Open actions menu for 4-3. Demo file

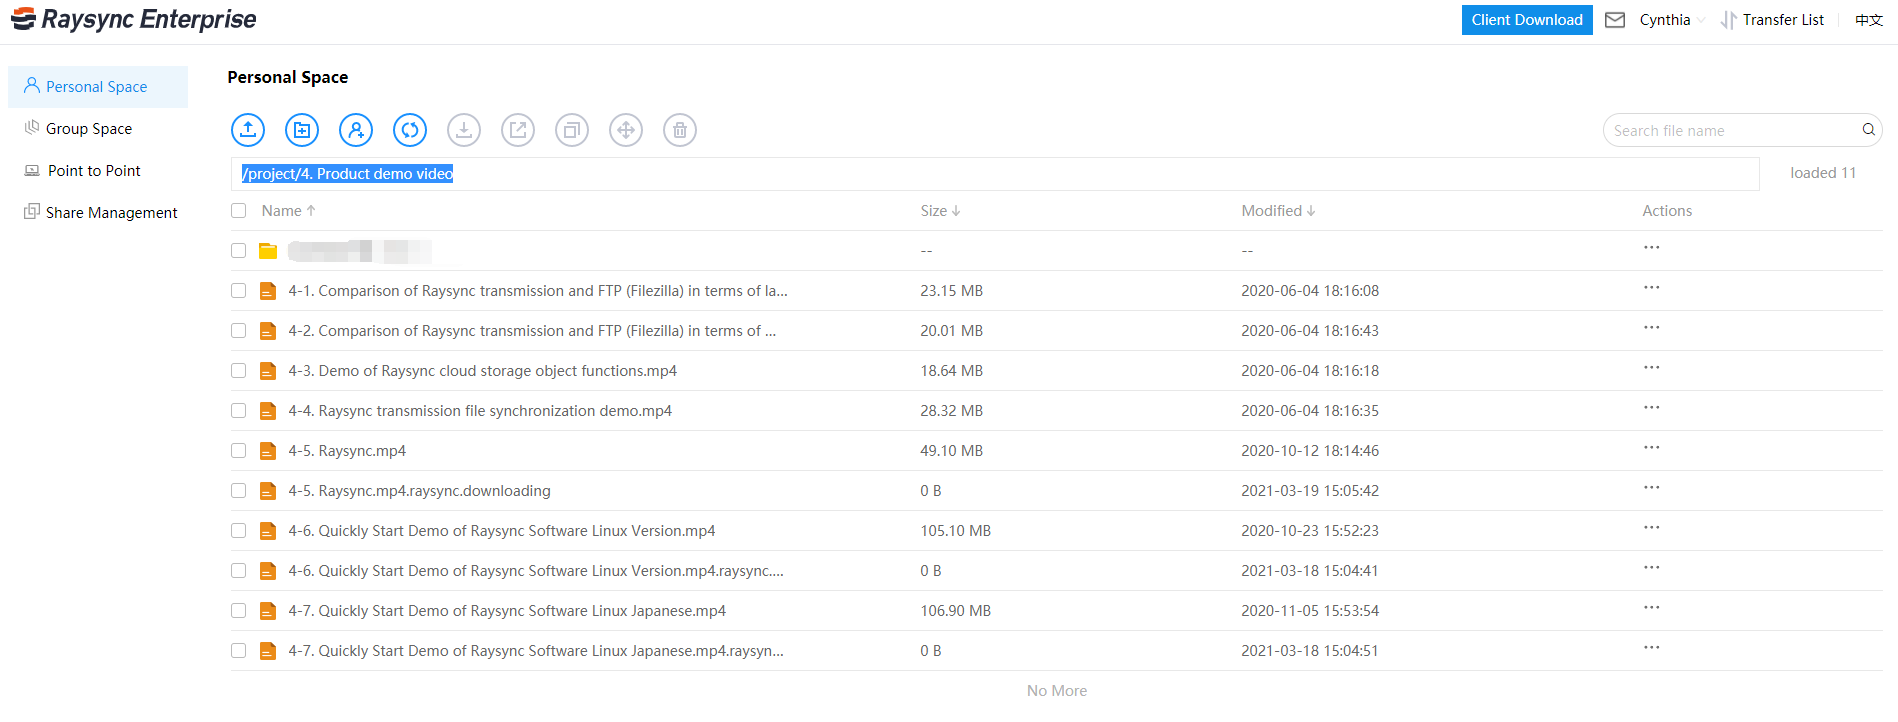point(1651,368)
